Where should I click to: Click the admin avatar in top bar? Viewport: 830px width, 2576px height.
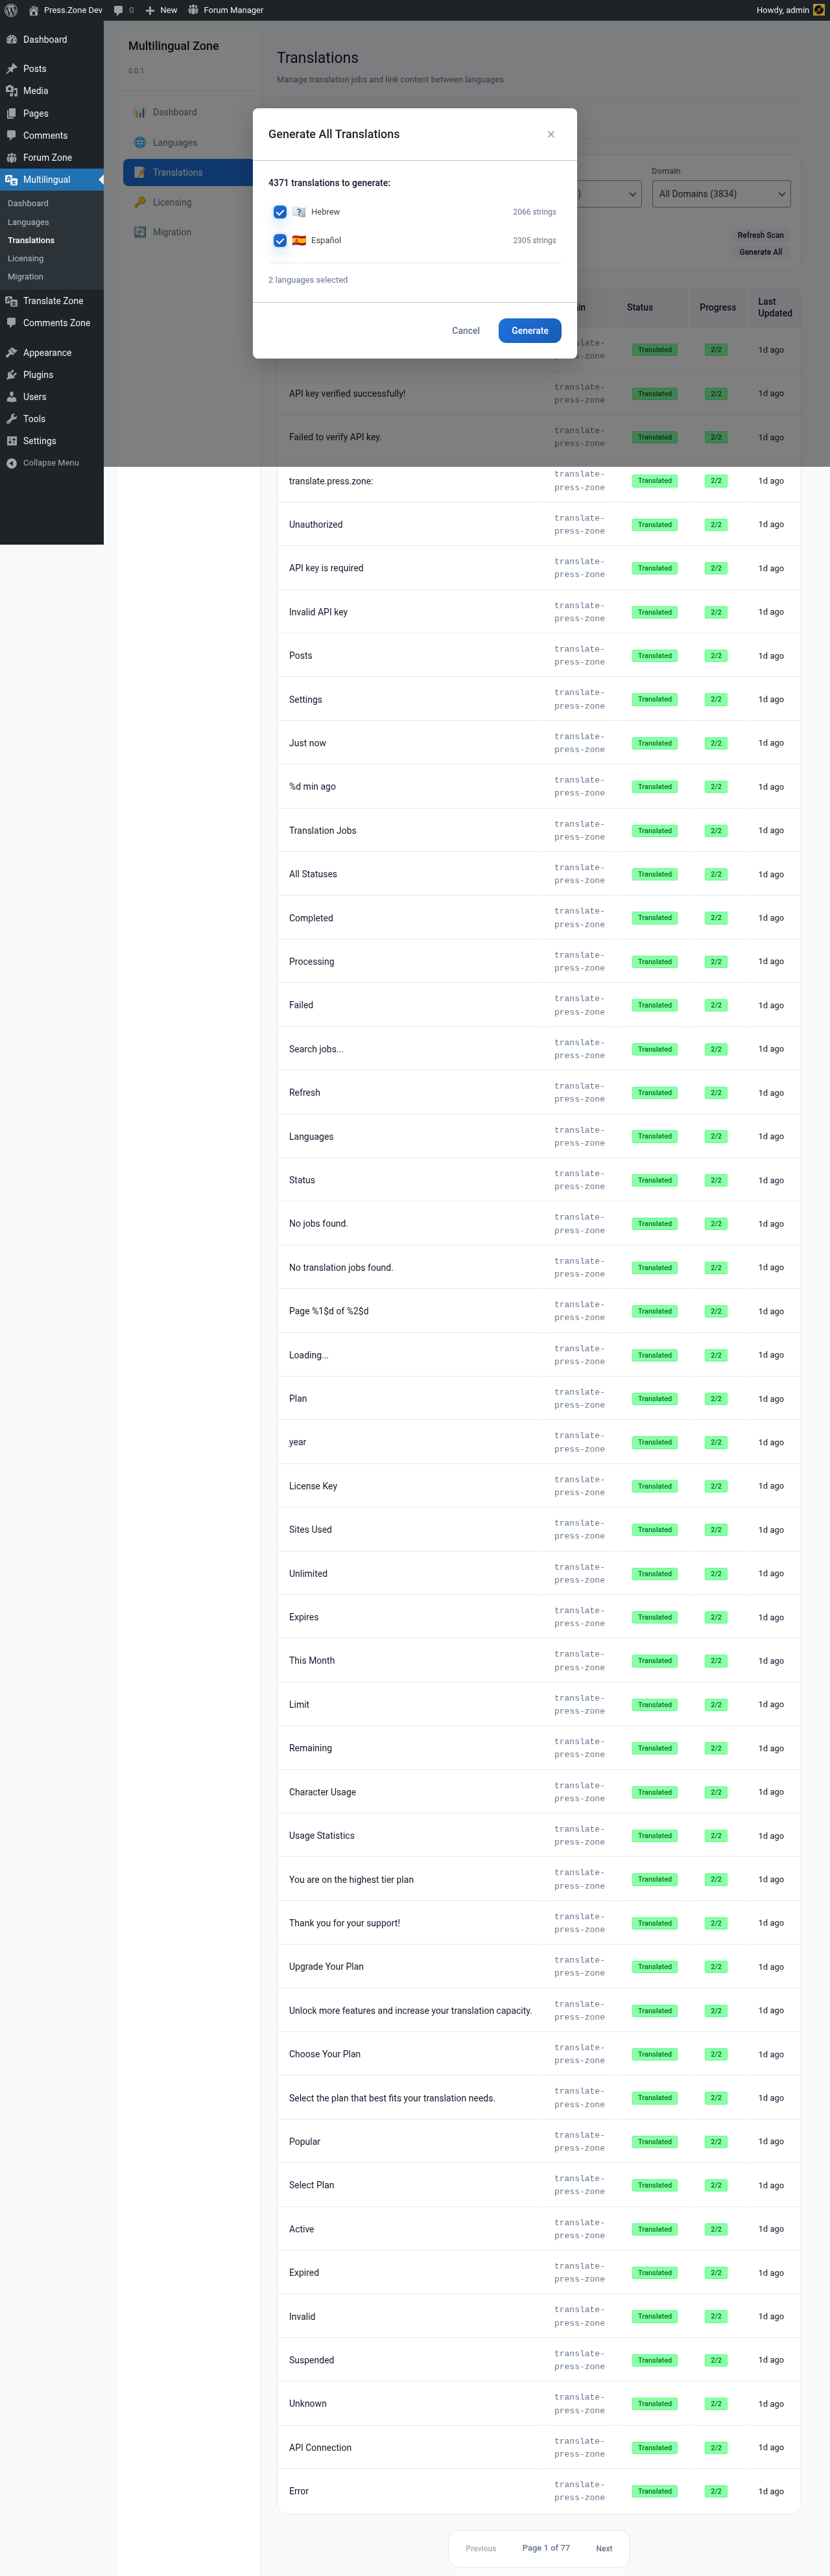819,10
